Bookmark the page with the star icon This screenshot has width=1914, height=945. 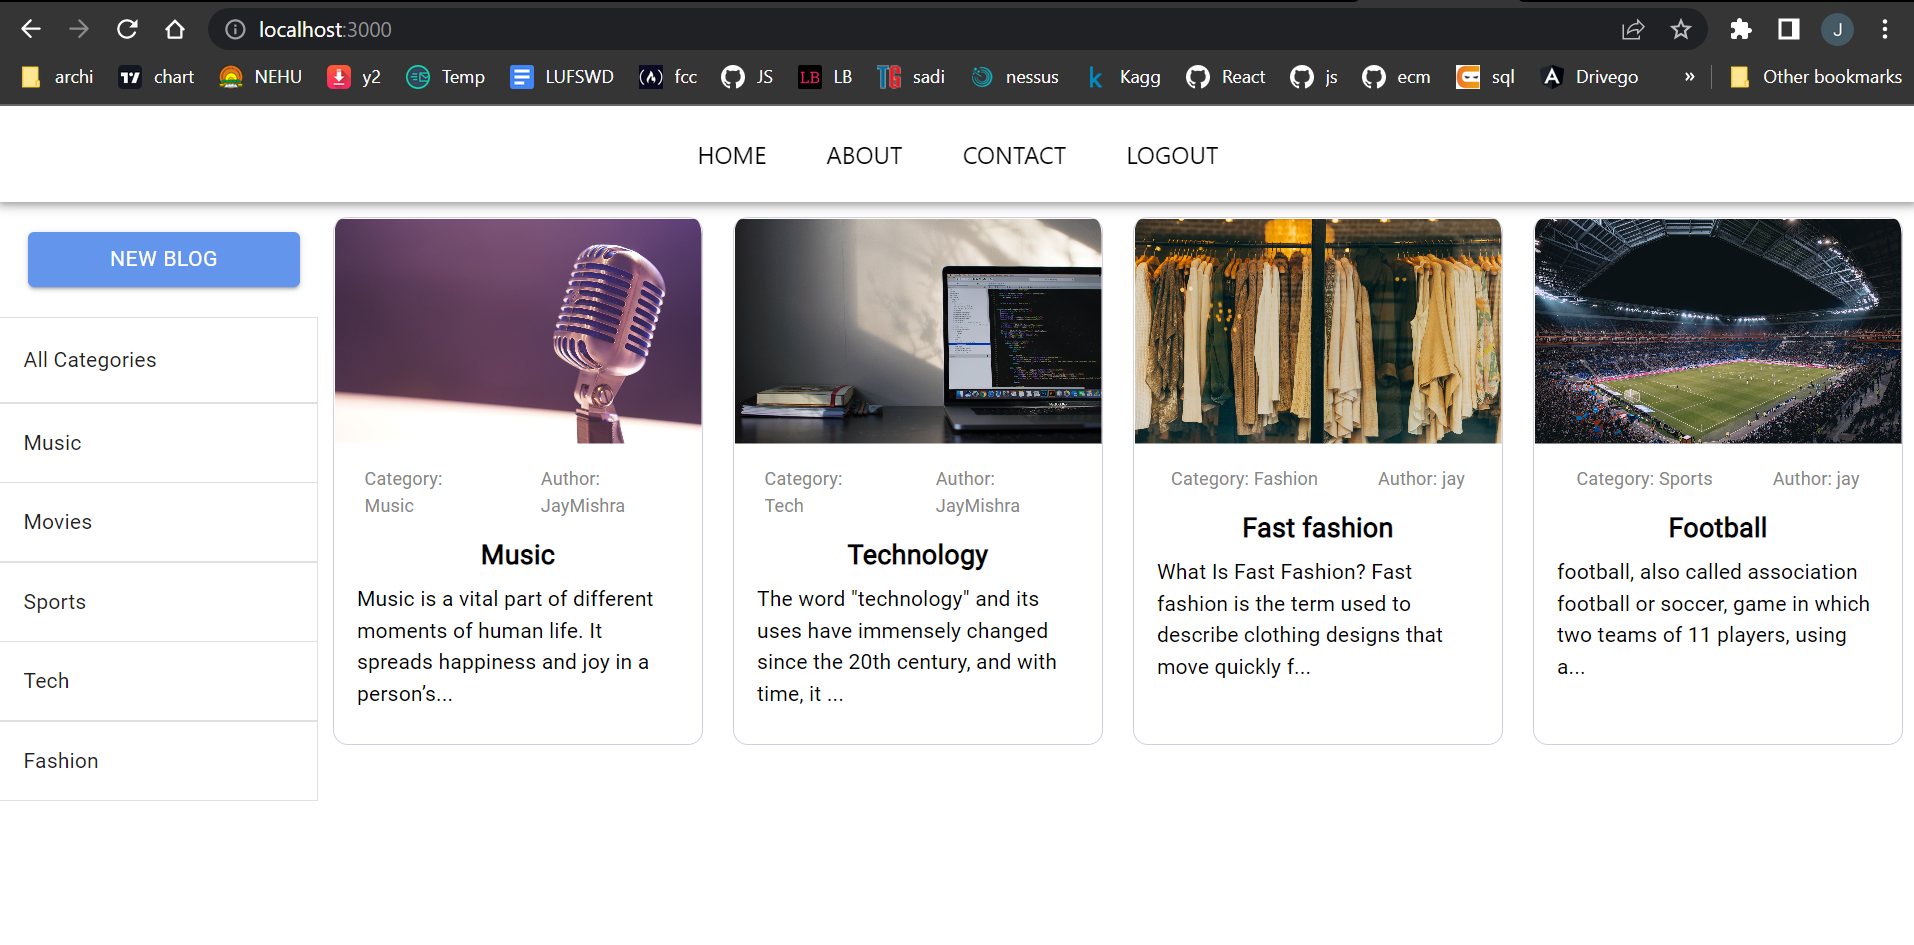pyautogui.click(x=1681, y=29)
